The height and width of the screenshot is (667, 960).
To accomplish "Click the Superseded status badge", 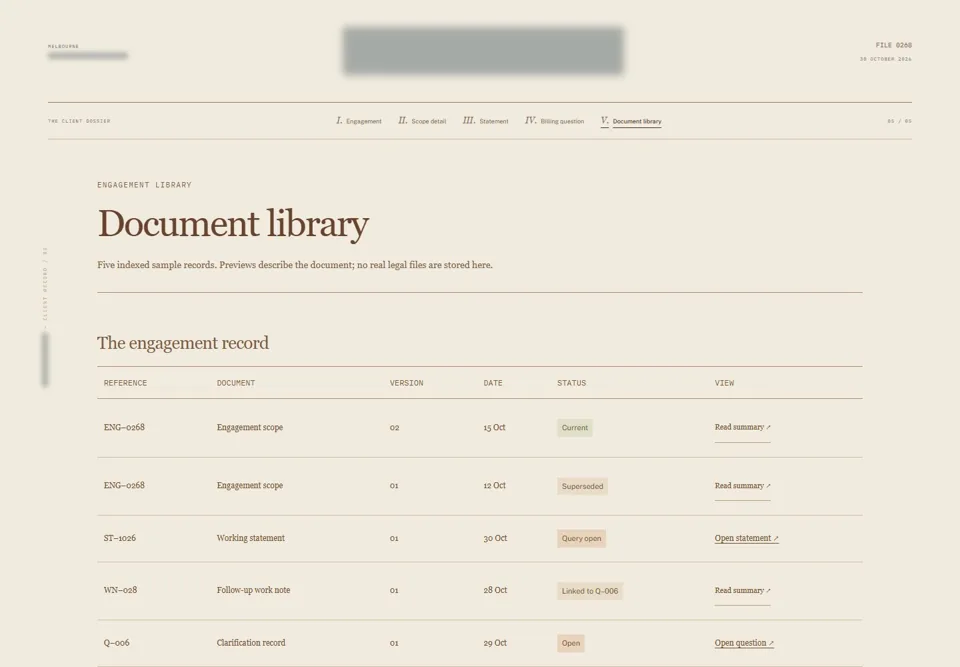I will tap(582, 486).
